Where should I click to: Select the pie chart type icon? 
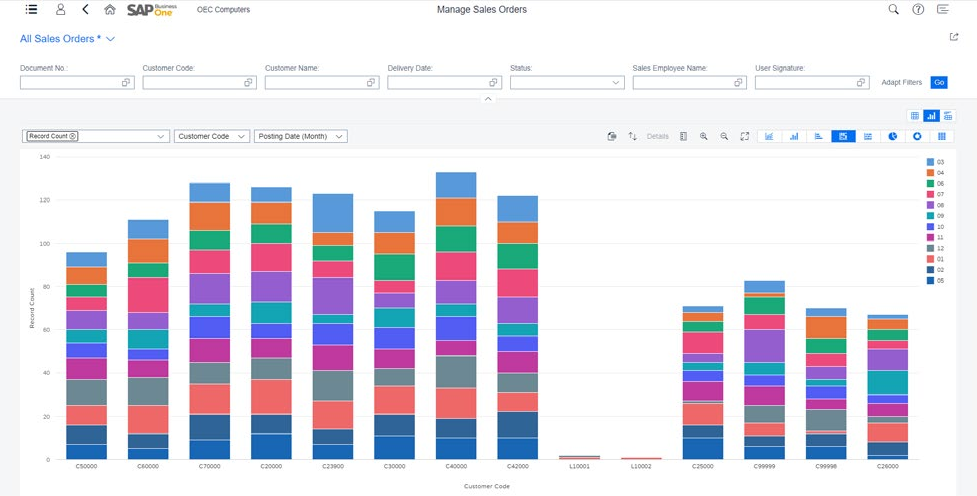pos(893,136)
